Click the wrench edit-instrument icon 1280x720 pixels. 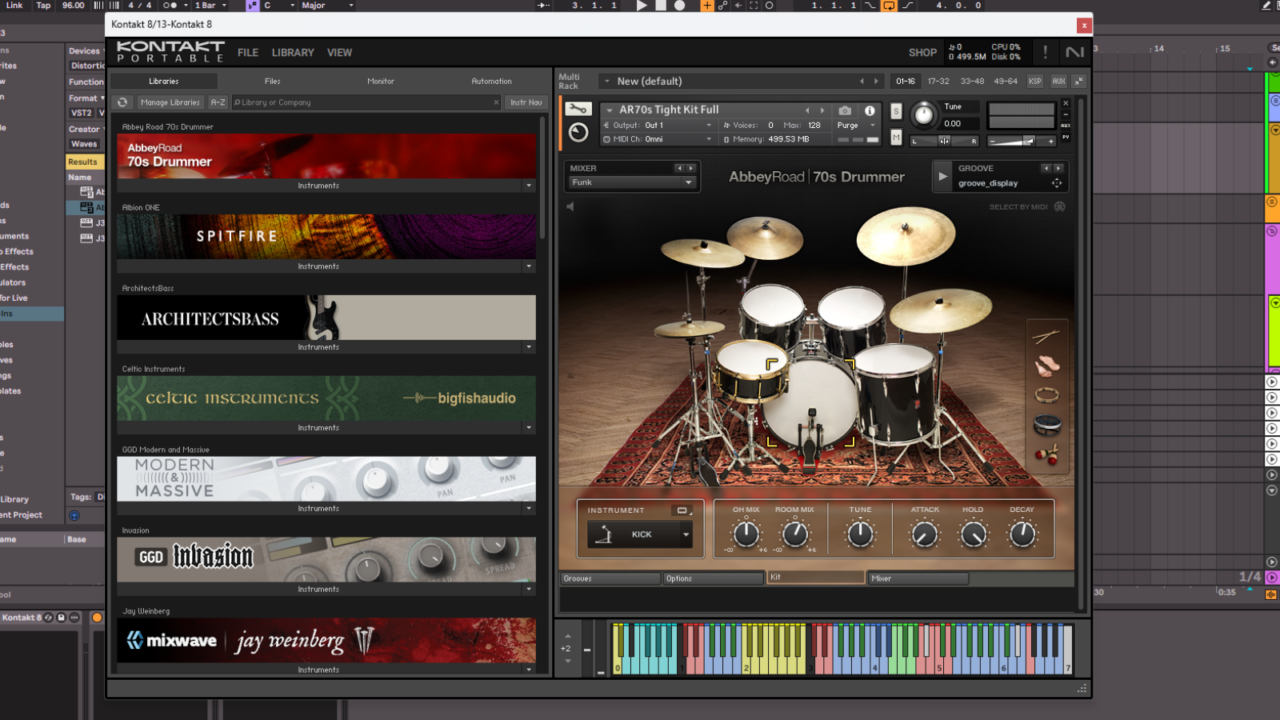point(578,110)
